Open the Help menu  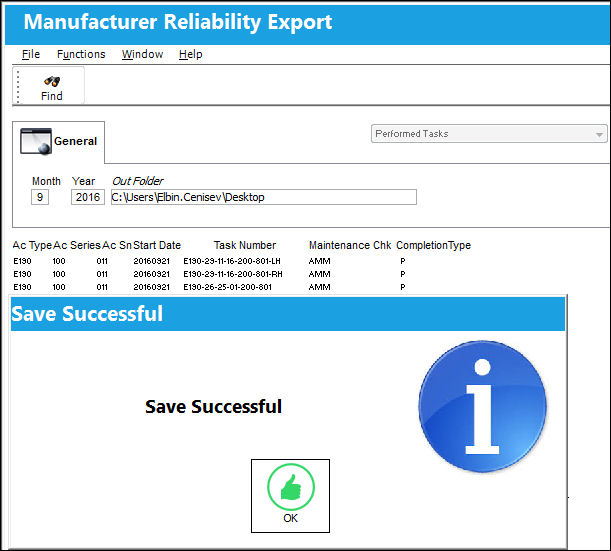[x=191, y=54]
